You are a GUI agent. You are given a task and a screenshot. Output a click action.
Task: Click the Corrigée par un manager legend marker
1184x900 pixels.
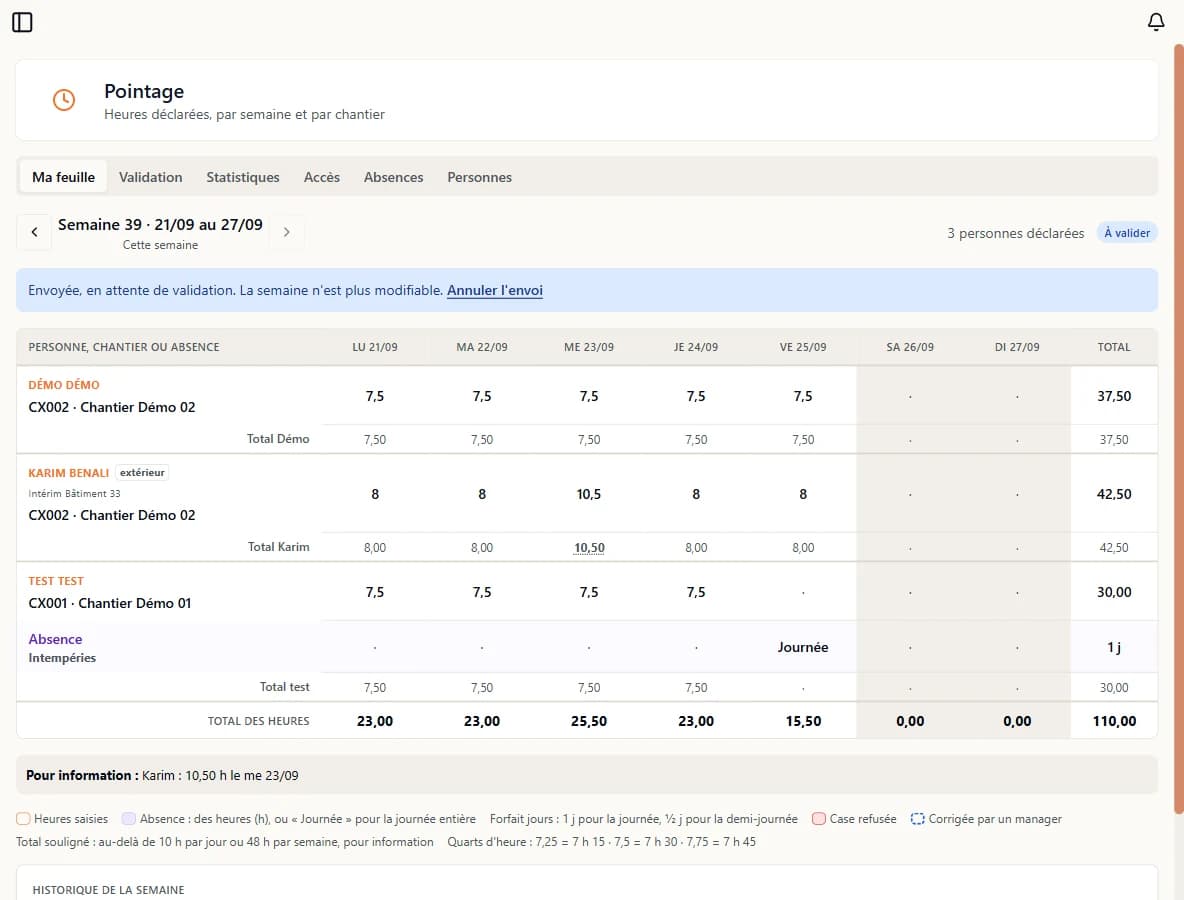pyautogui.click(x=917, y=819)
